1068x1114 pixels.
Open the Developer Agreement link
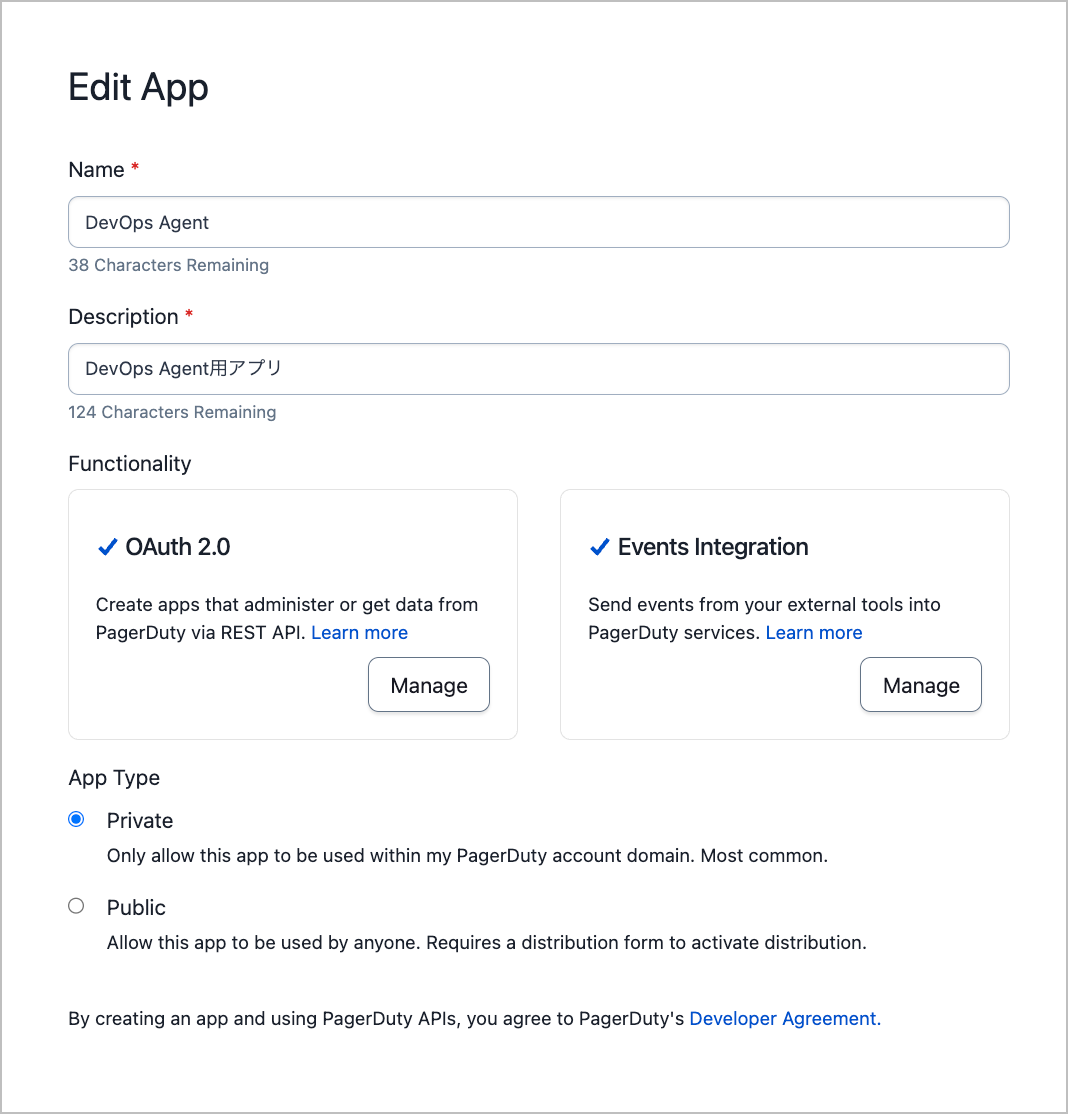coord(785,1019)
